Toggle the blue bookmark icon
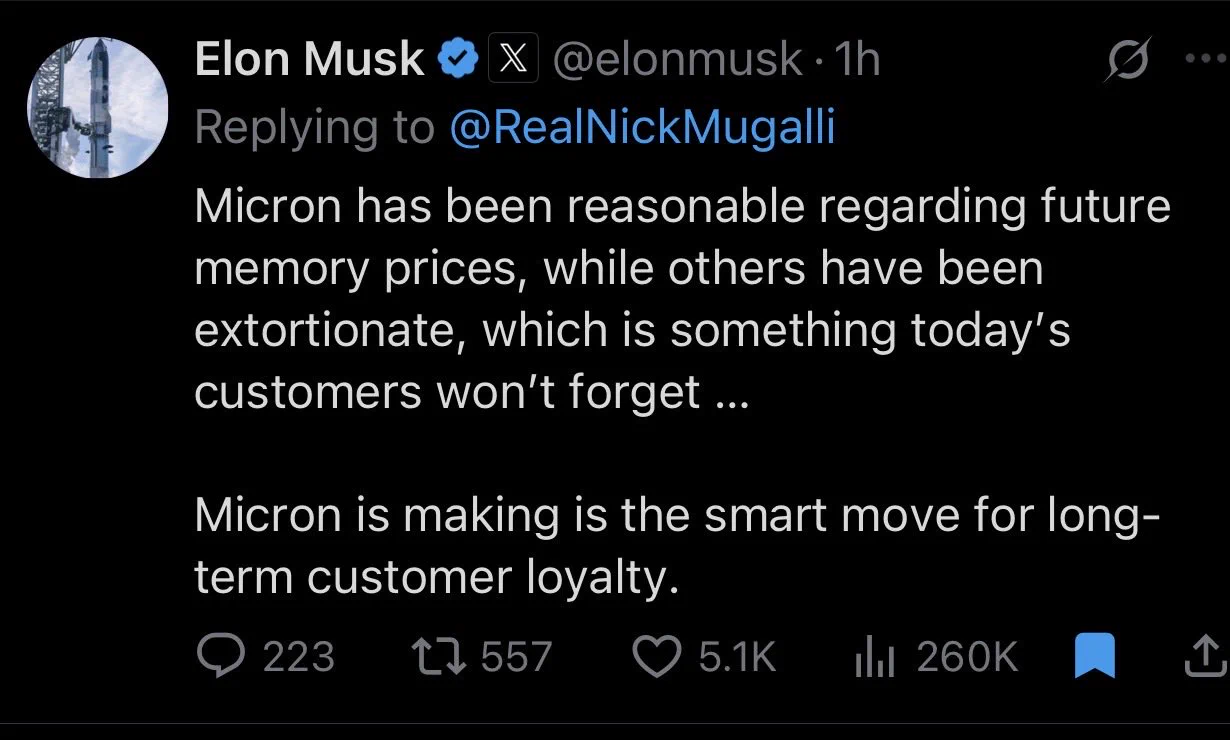1230x740 pixels. (x=1094, y=657)
